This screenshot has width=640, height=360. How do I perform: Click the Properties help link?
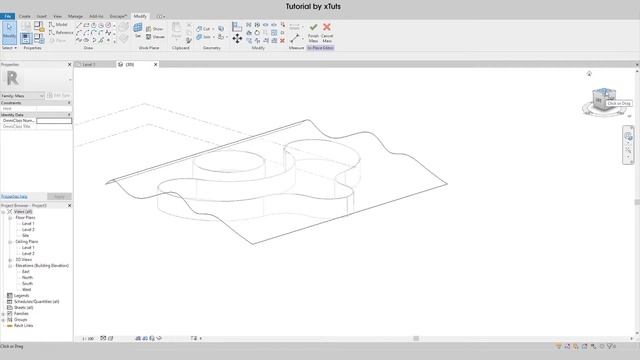pos(14,196)
